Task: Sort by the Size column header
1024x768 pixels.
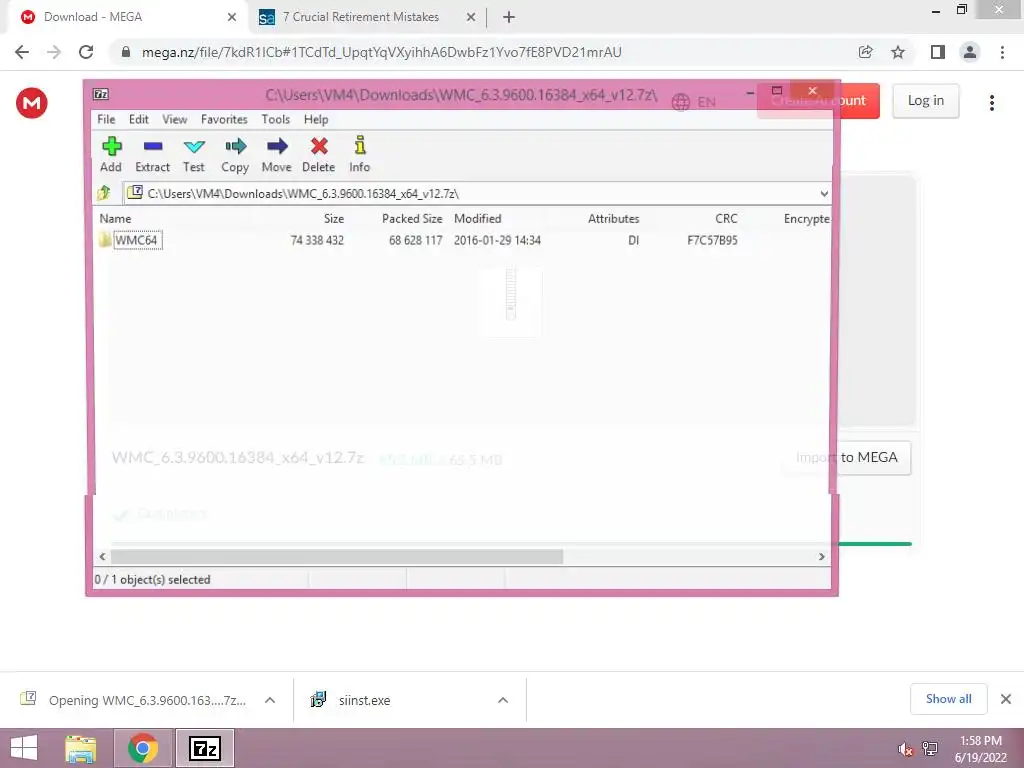Action: (x=334, y=219)
